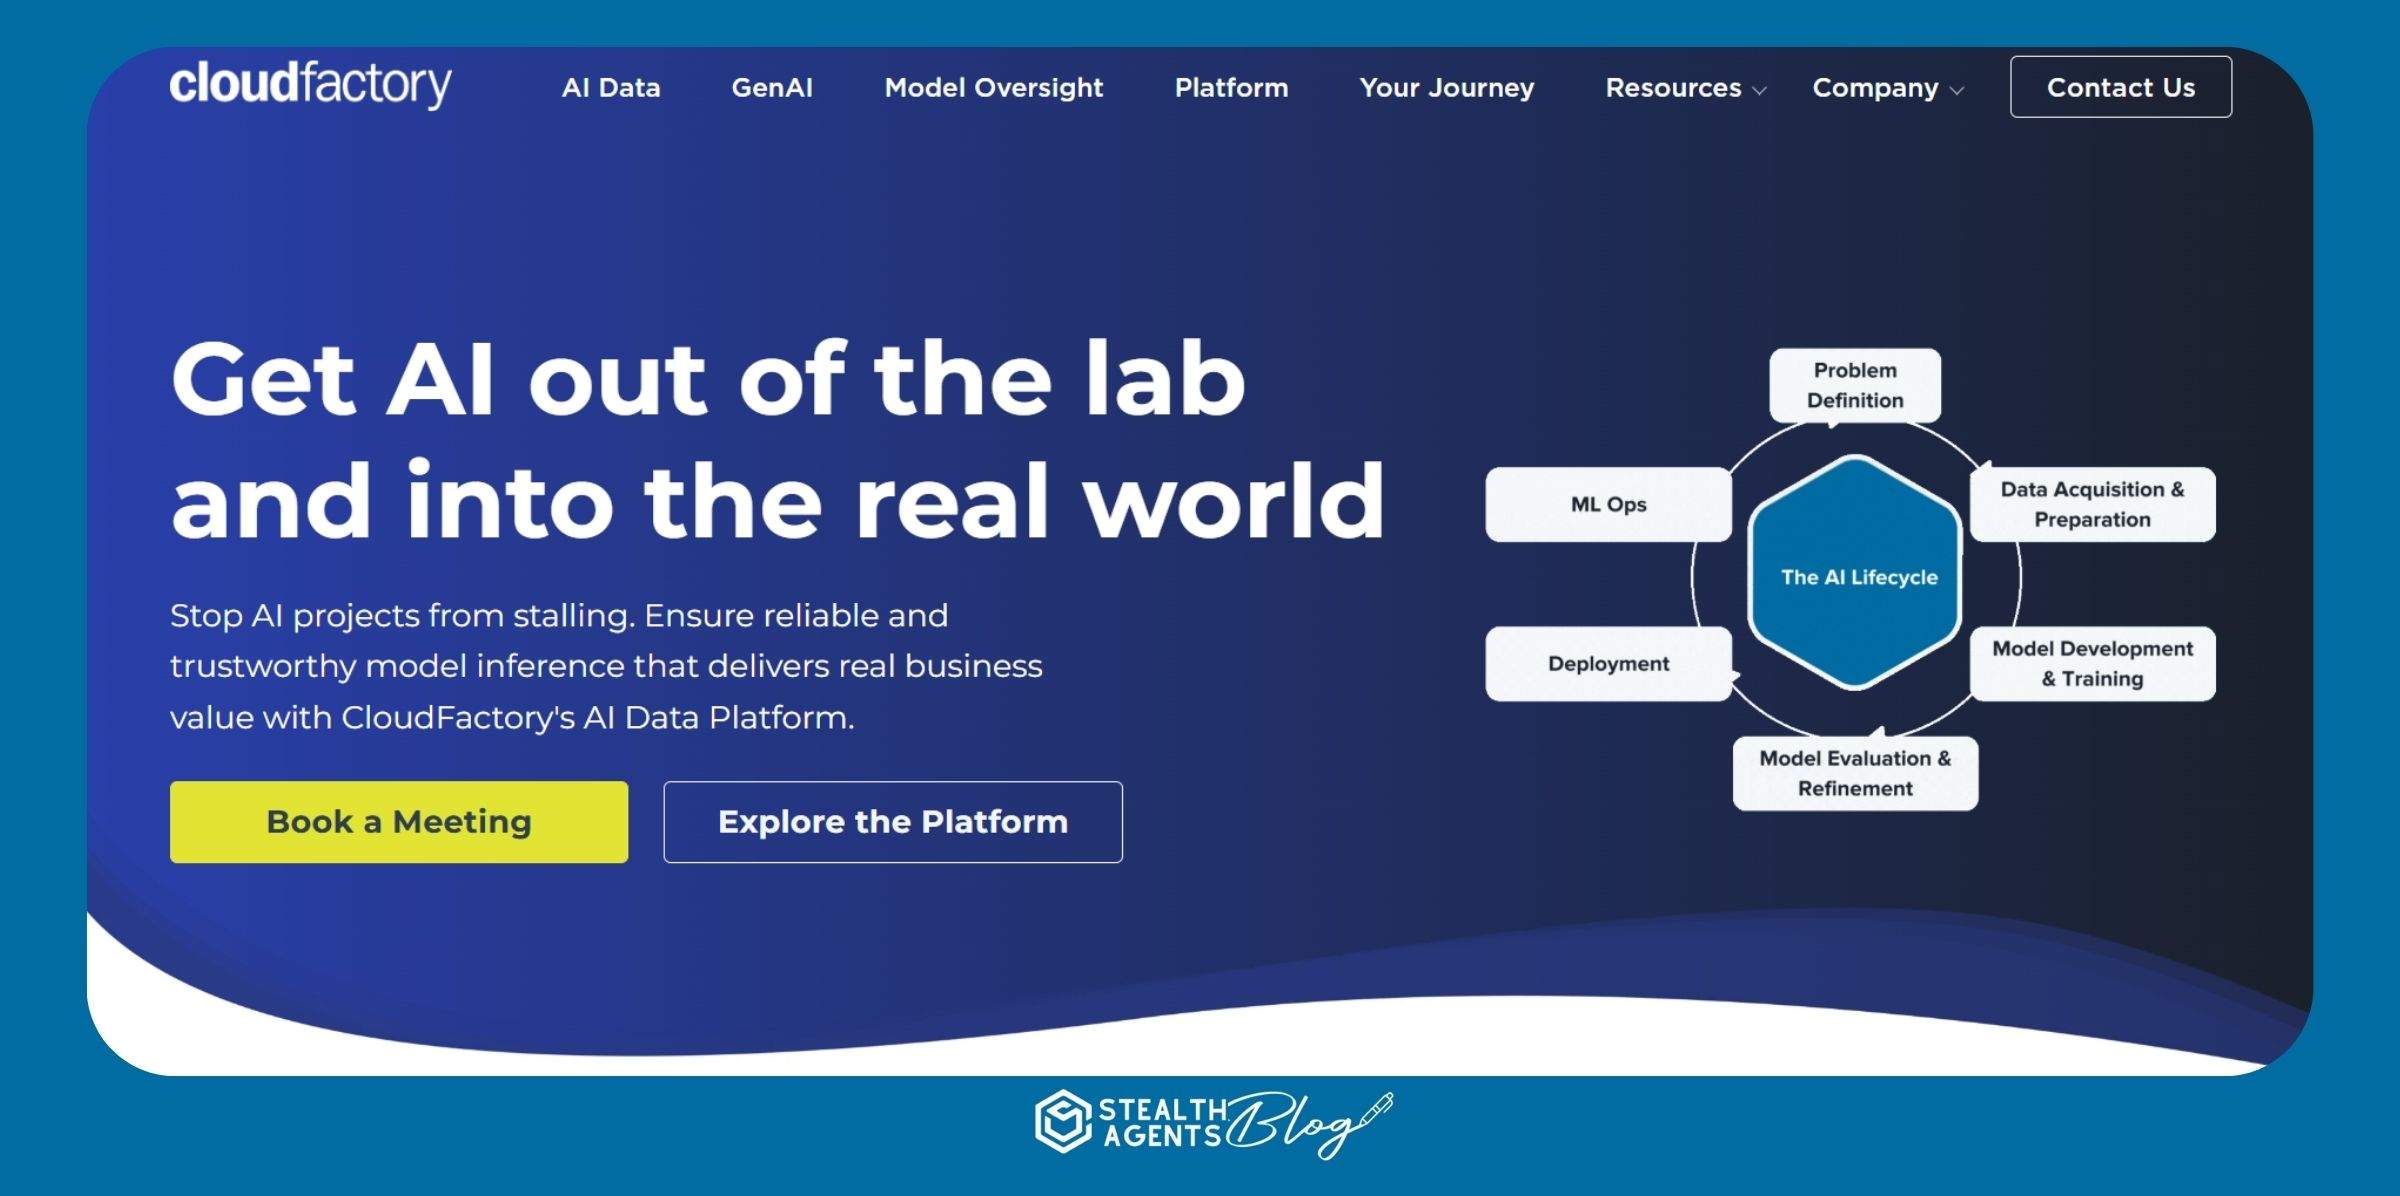Expand the Resources dropdown menu

(x=1685, y=88)
